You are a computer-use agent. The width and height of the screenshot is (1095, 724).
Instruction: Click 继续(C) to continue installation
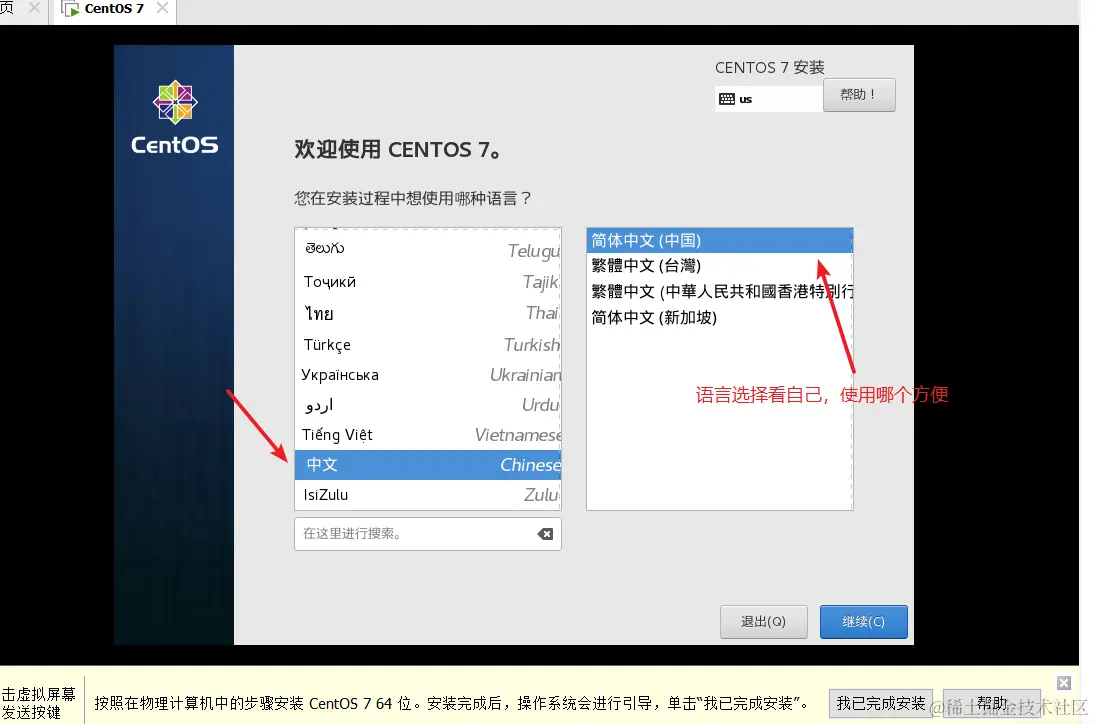863,621
